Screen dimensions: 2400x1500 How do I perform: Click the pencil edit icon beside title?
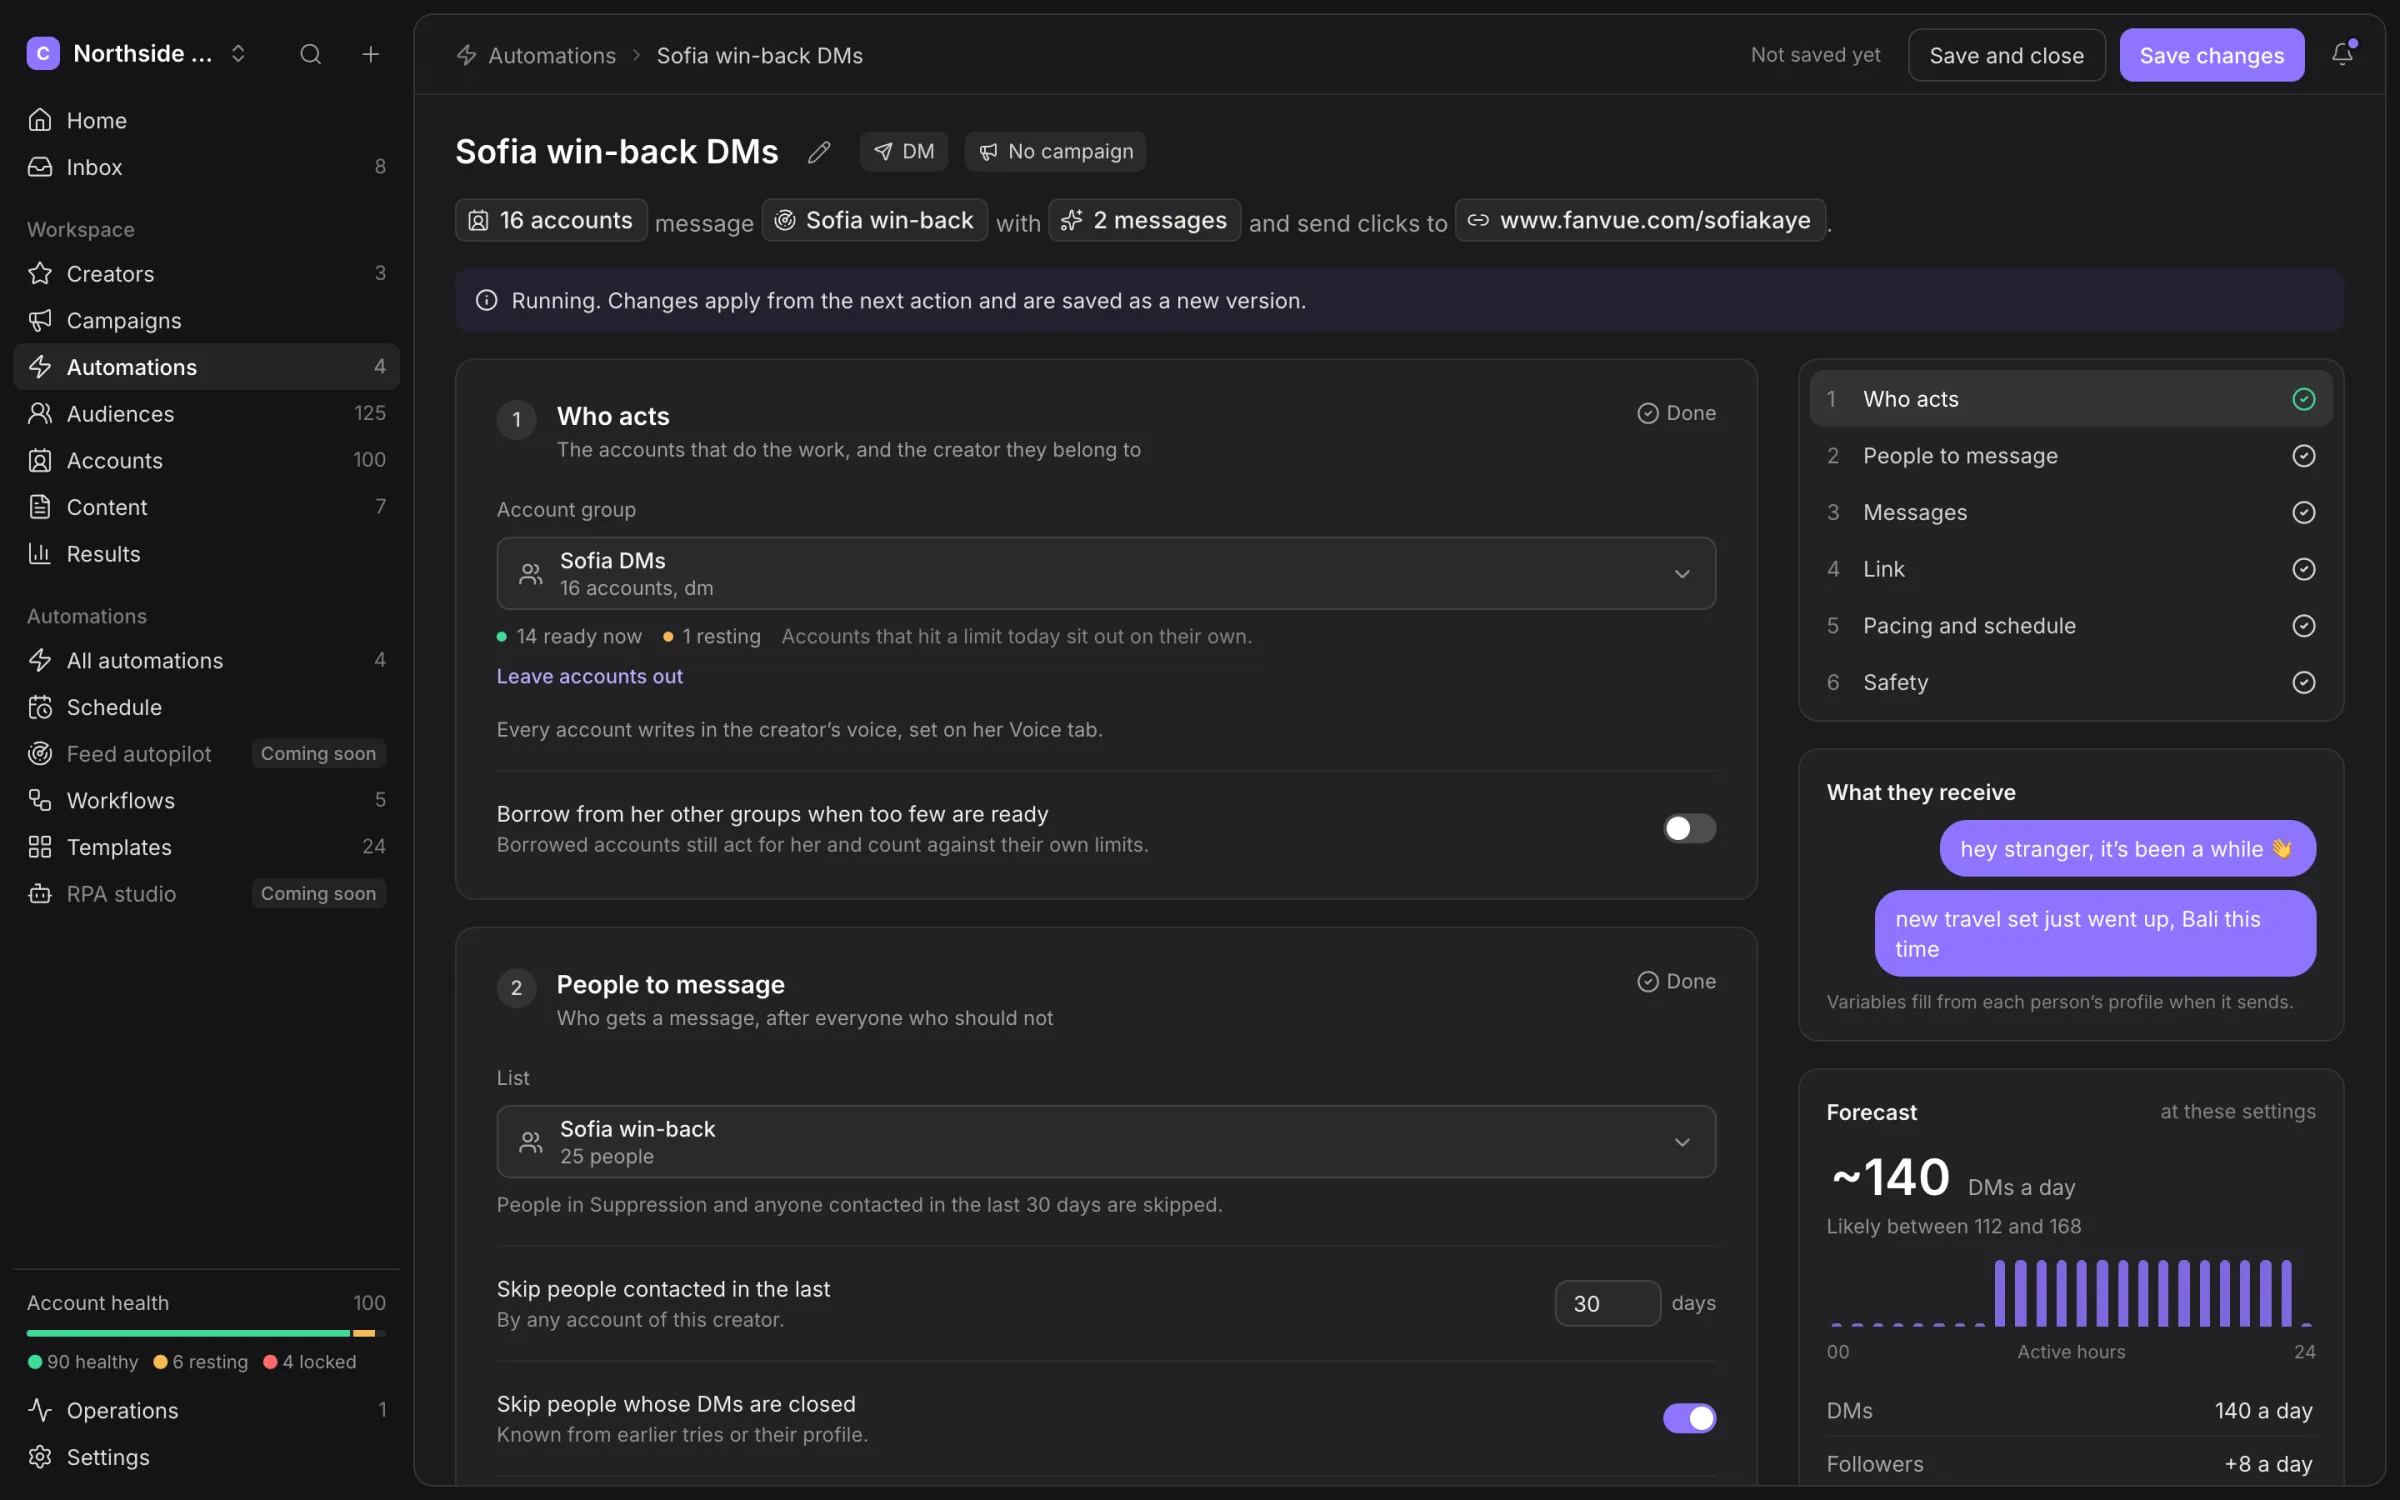[x=819, y=152]
